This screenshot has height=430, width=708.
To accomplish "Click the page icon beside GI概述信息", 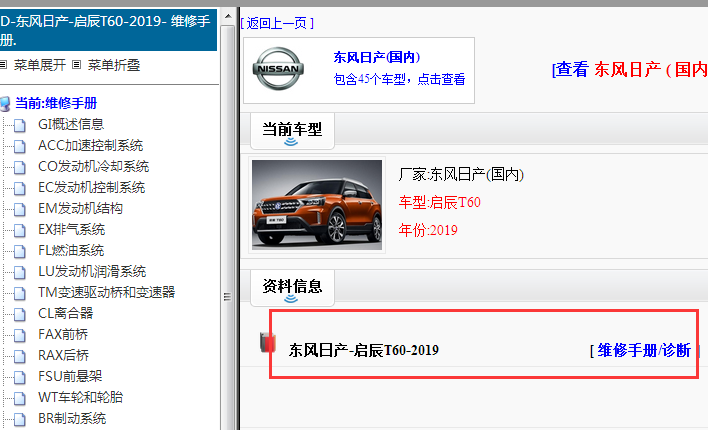I will pyautogui.click(x=19, y=125).
